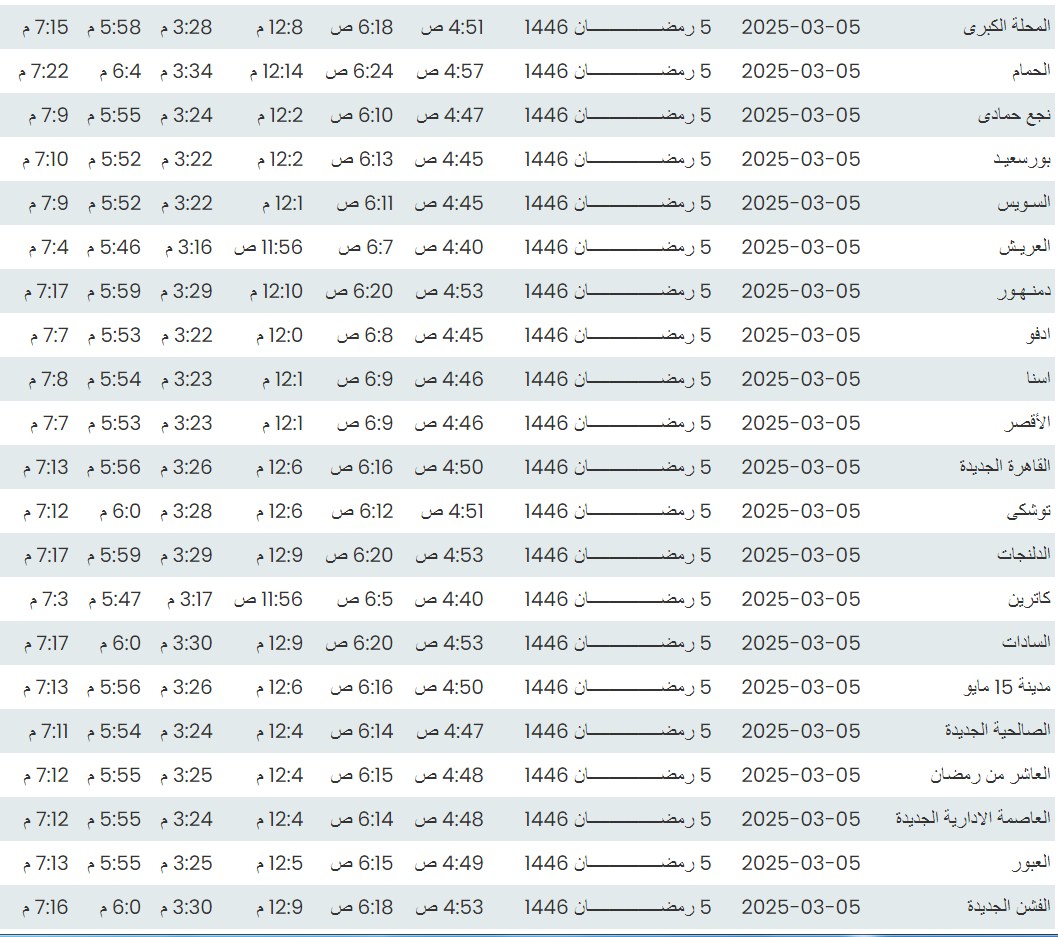
Task: Select العاصمة الادارية الجديدة city name
Action: (972, 820)
